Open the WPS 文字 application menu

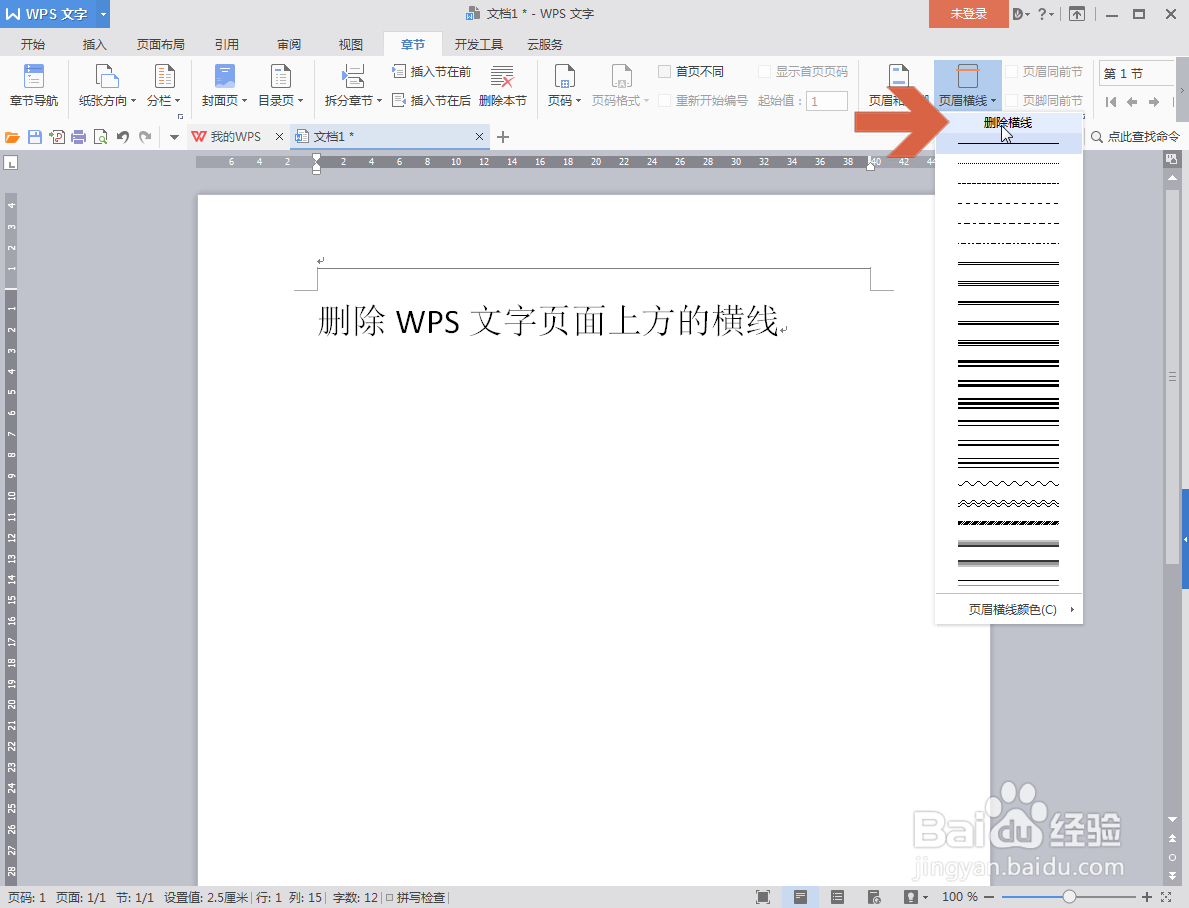coord(55,14)
